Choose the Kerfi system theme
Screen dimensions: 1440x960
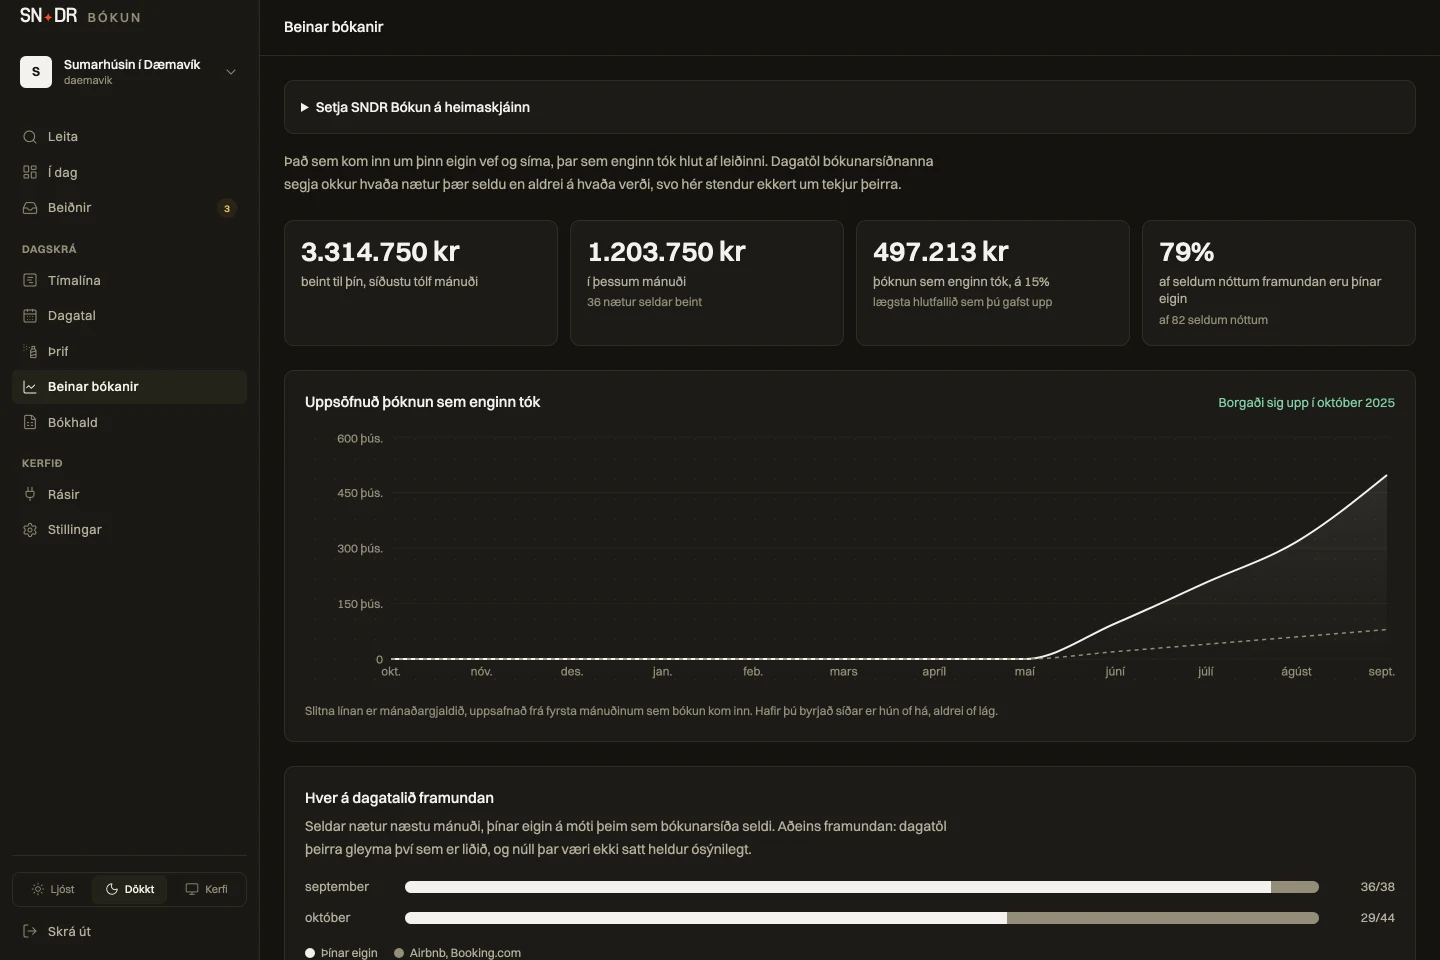[206, 889]
